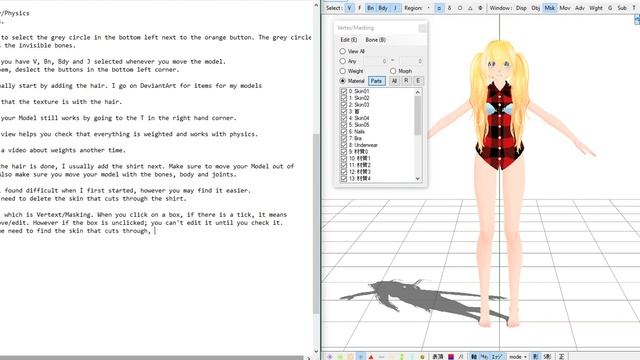Click the magenta square swatch icon

[451, 357]
